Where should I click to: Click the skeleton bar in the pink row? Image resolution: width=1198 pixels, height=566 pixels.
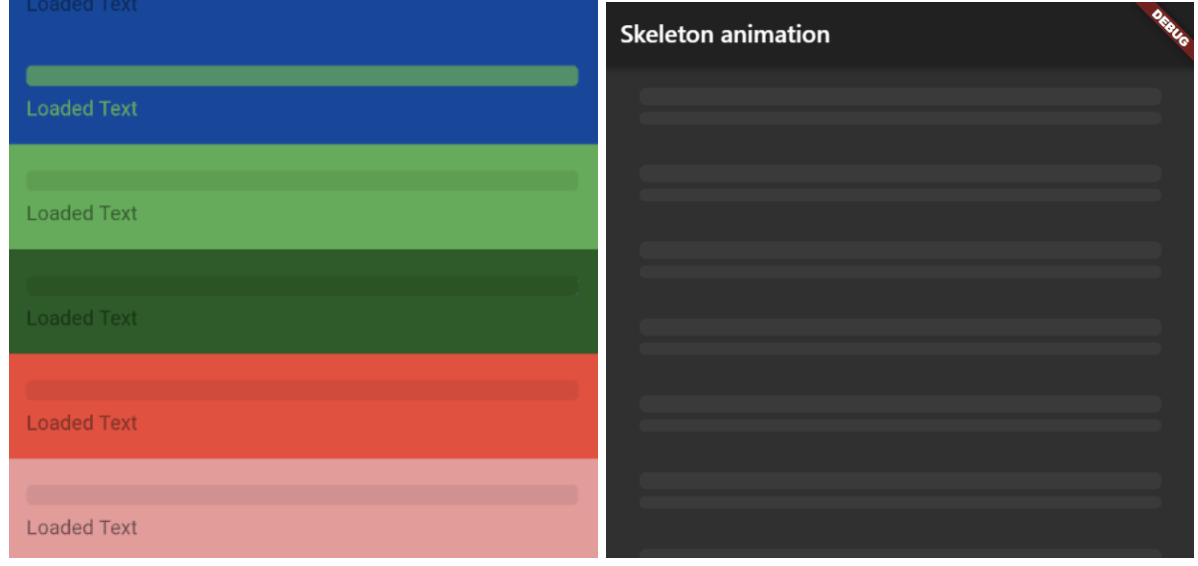[x=302, y=494]
